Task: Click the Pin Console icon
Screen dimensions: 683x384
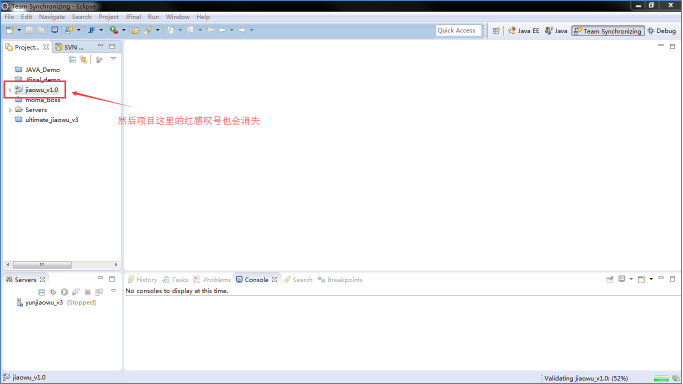Action: coord(610,279)
